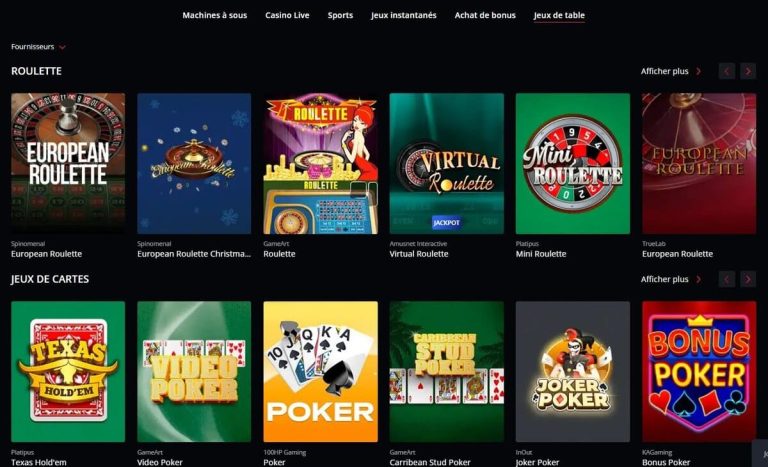768x467 pixels.
Task: Click Afficher plus for Jeux de cartes
Action: (671, 279)
